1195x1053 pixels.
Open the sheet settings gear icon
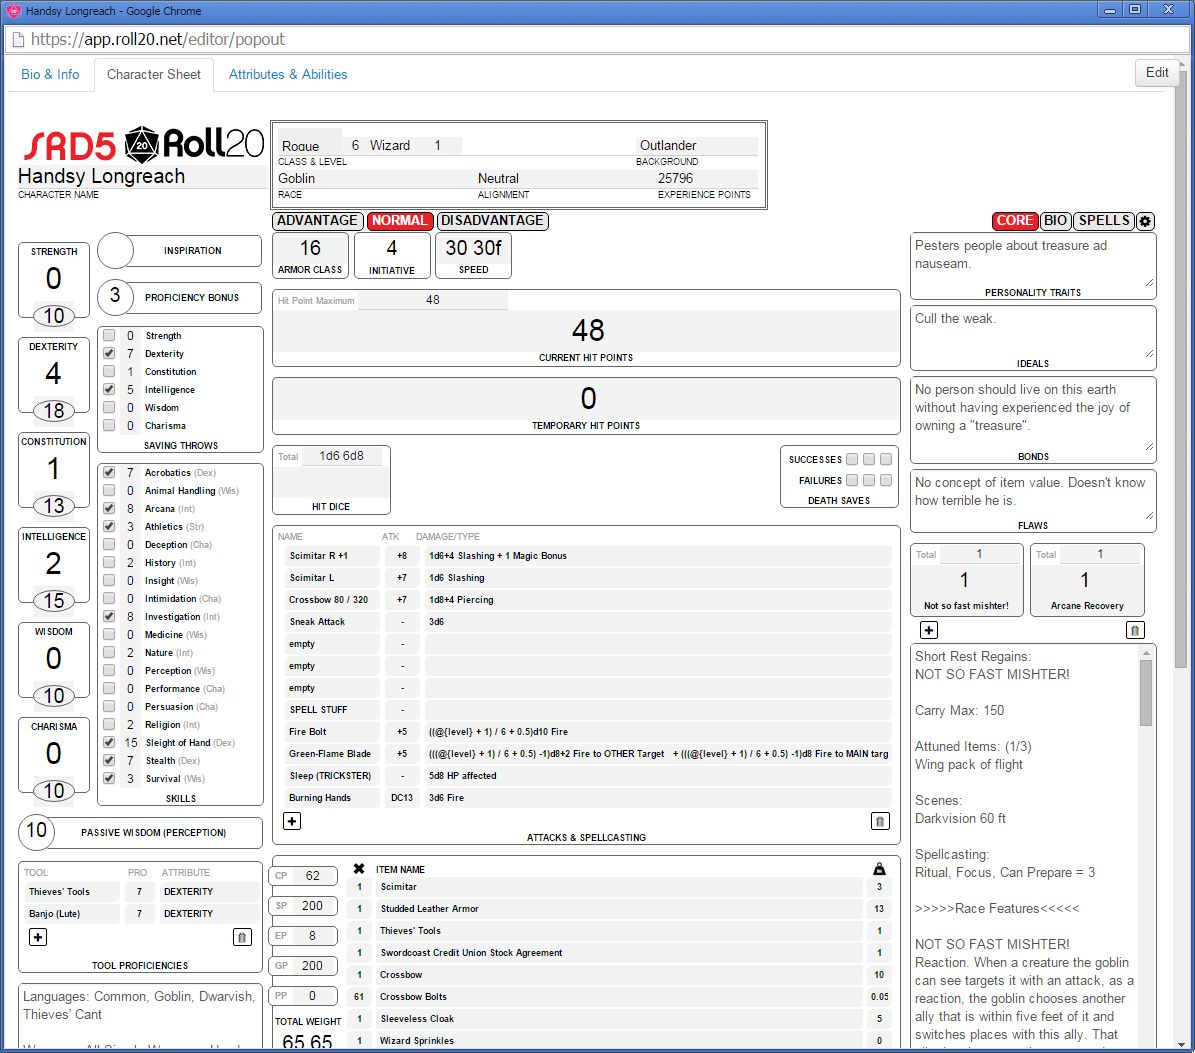(x=1145, y=221)
